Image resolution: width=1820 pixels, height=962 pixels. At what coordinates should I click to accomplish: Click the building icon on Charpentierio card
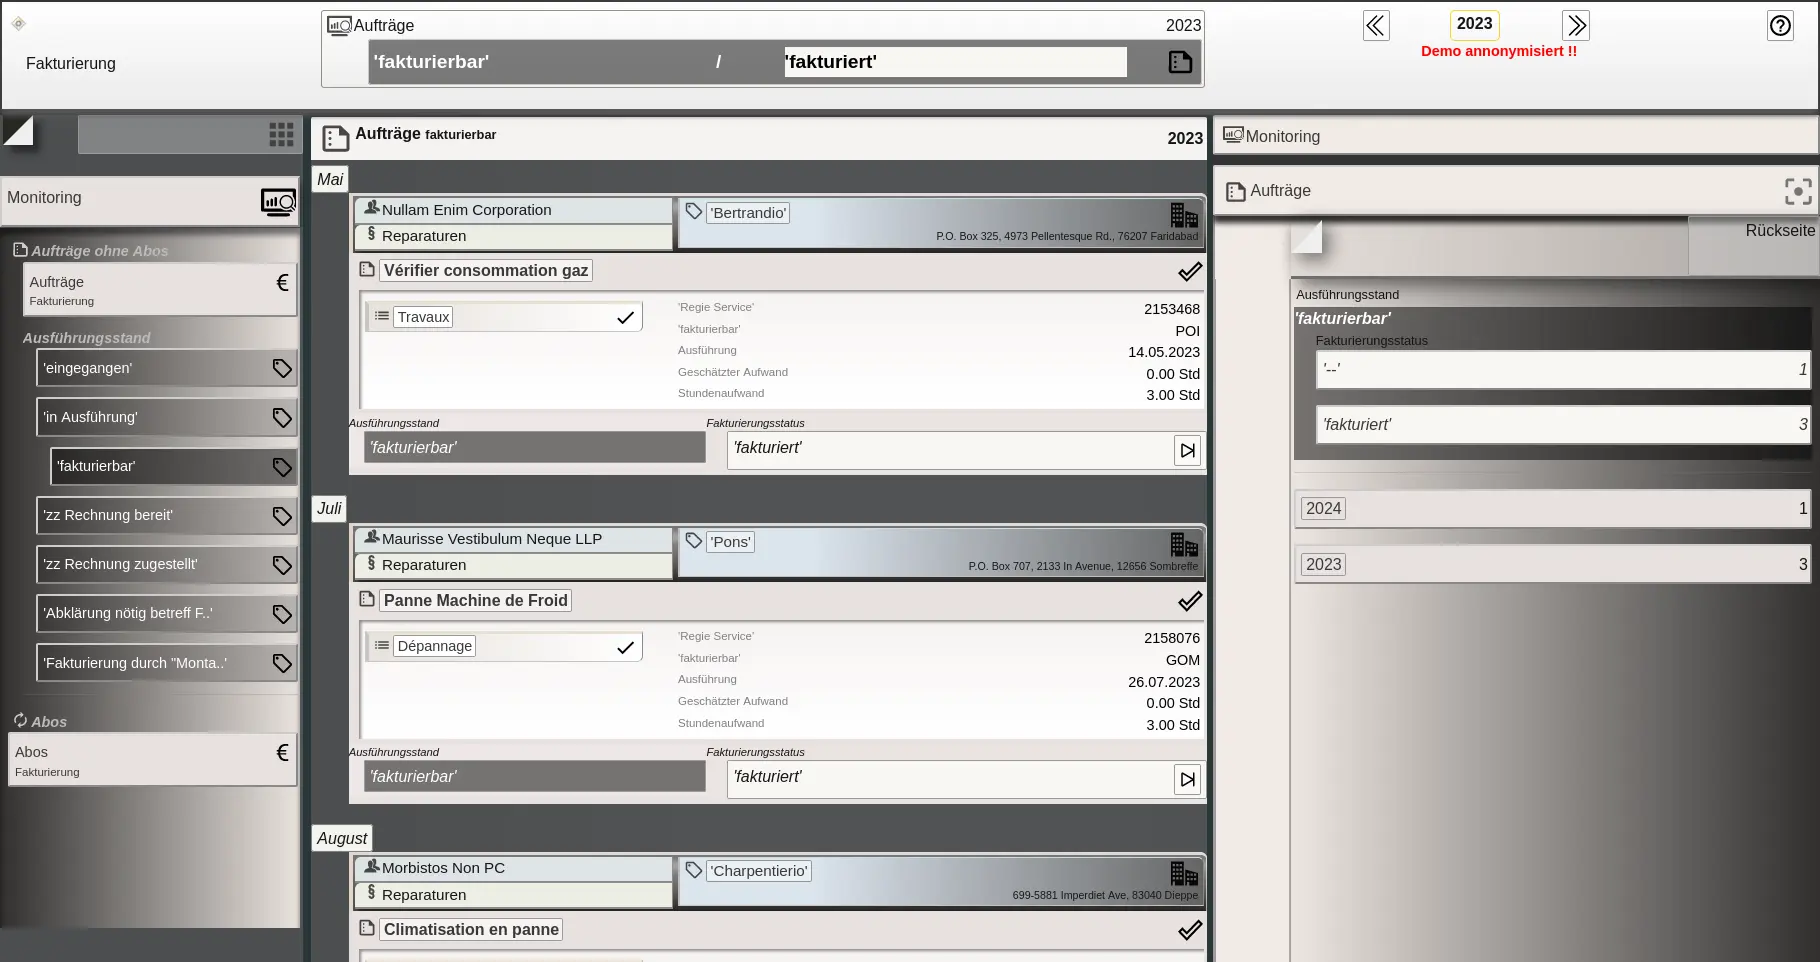1184,872
